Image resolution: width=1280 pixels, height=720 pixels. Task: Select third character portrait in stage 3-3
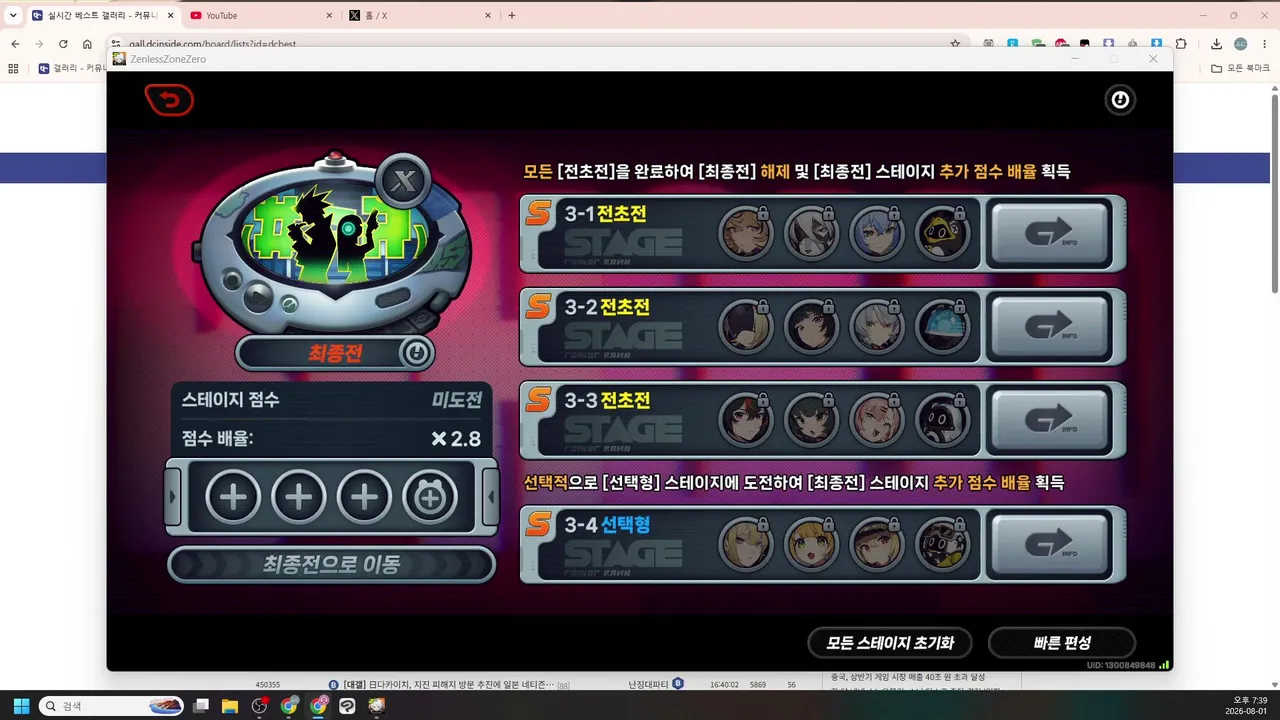[877, 420]
